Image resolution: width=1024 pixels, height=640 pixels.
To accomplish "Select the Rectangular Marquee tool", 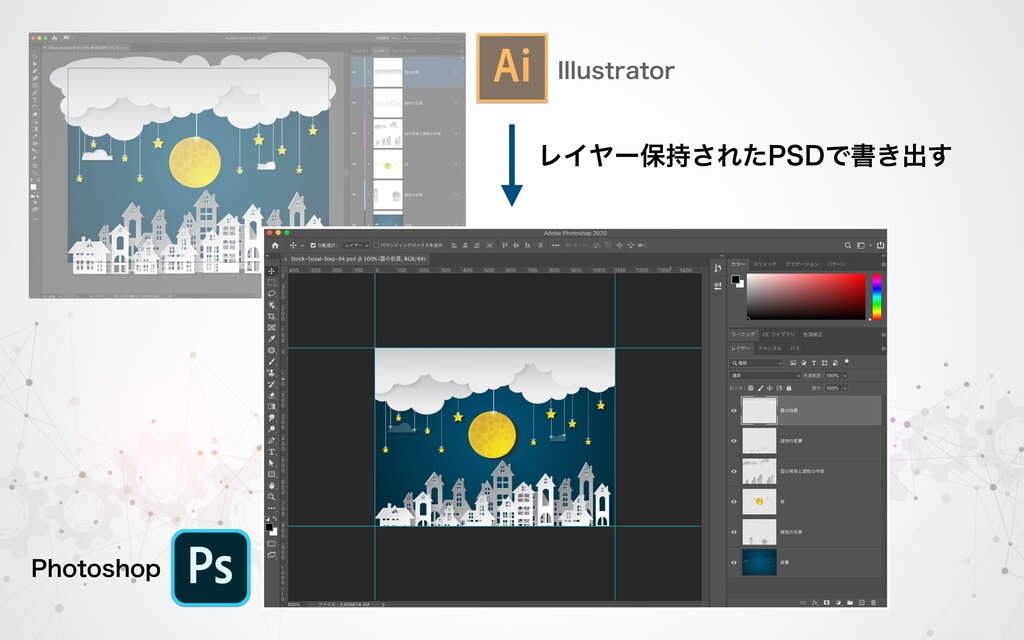I will [x=272, y=282].
